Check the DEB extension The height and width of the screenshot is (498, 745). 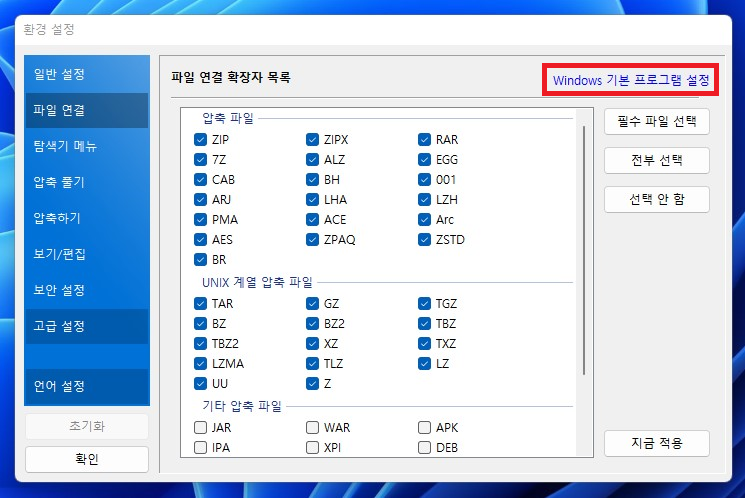pos(424,448)
